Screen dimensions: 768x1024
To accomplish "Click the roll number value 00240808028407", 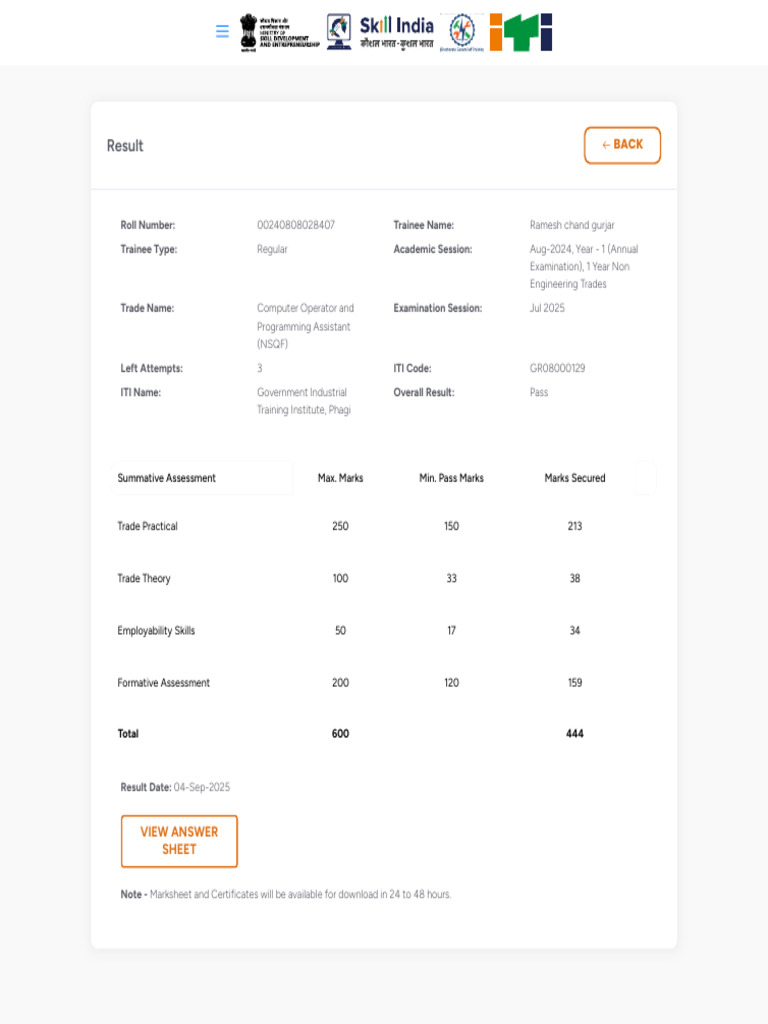I will click(296, 225).
